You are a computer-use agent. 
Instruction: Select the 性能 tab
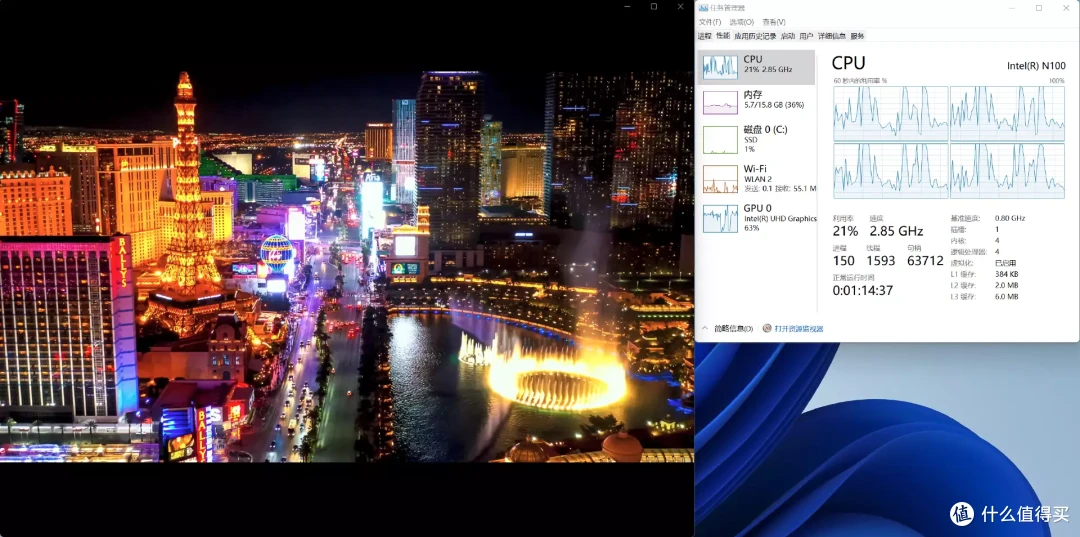click(x=723, y=36)
